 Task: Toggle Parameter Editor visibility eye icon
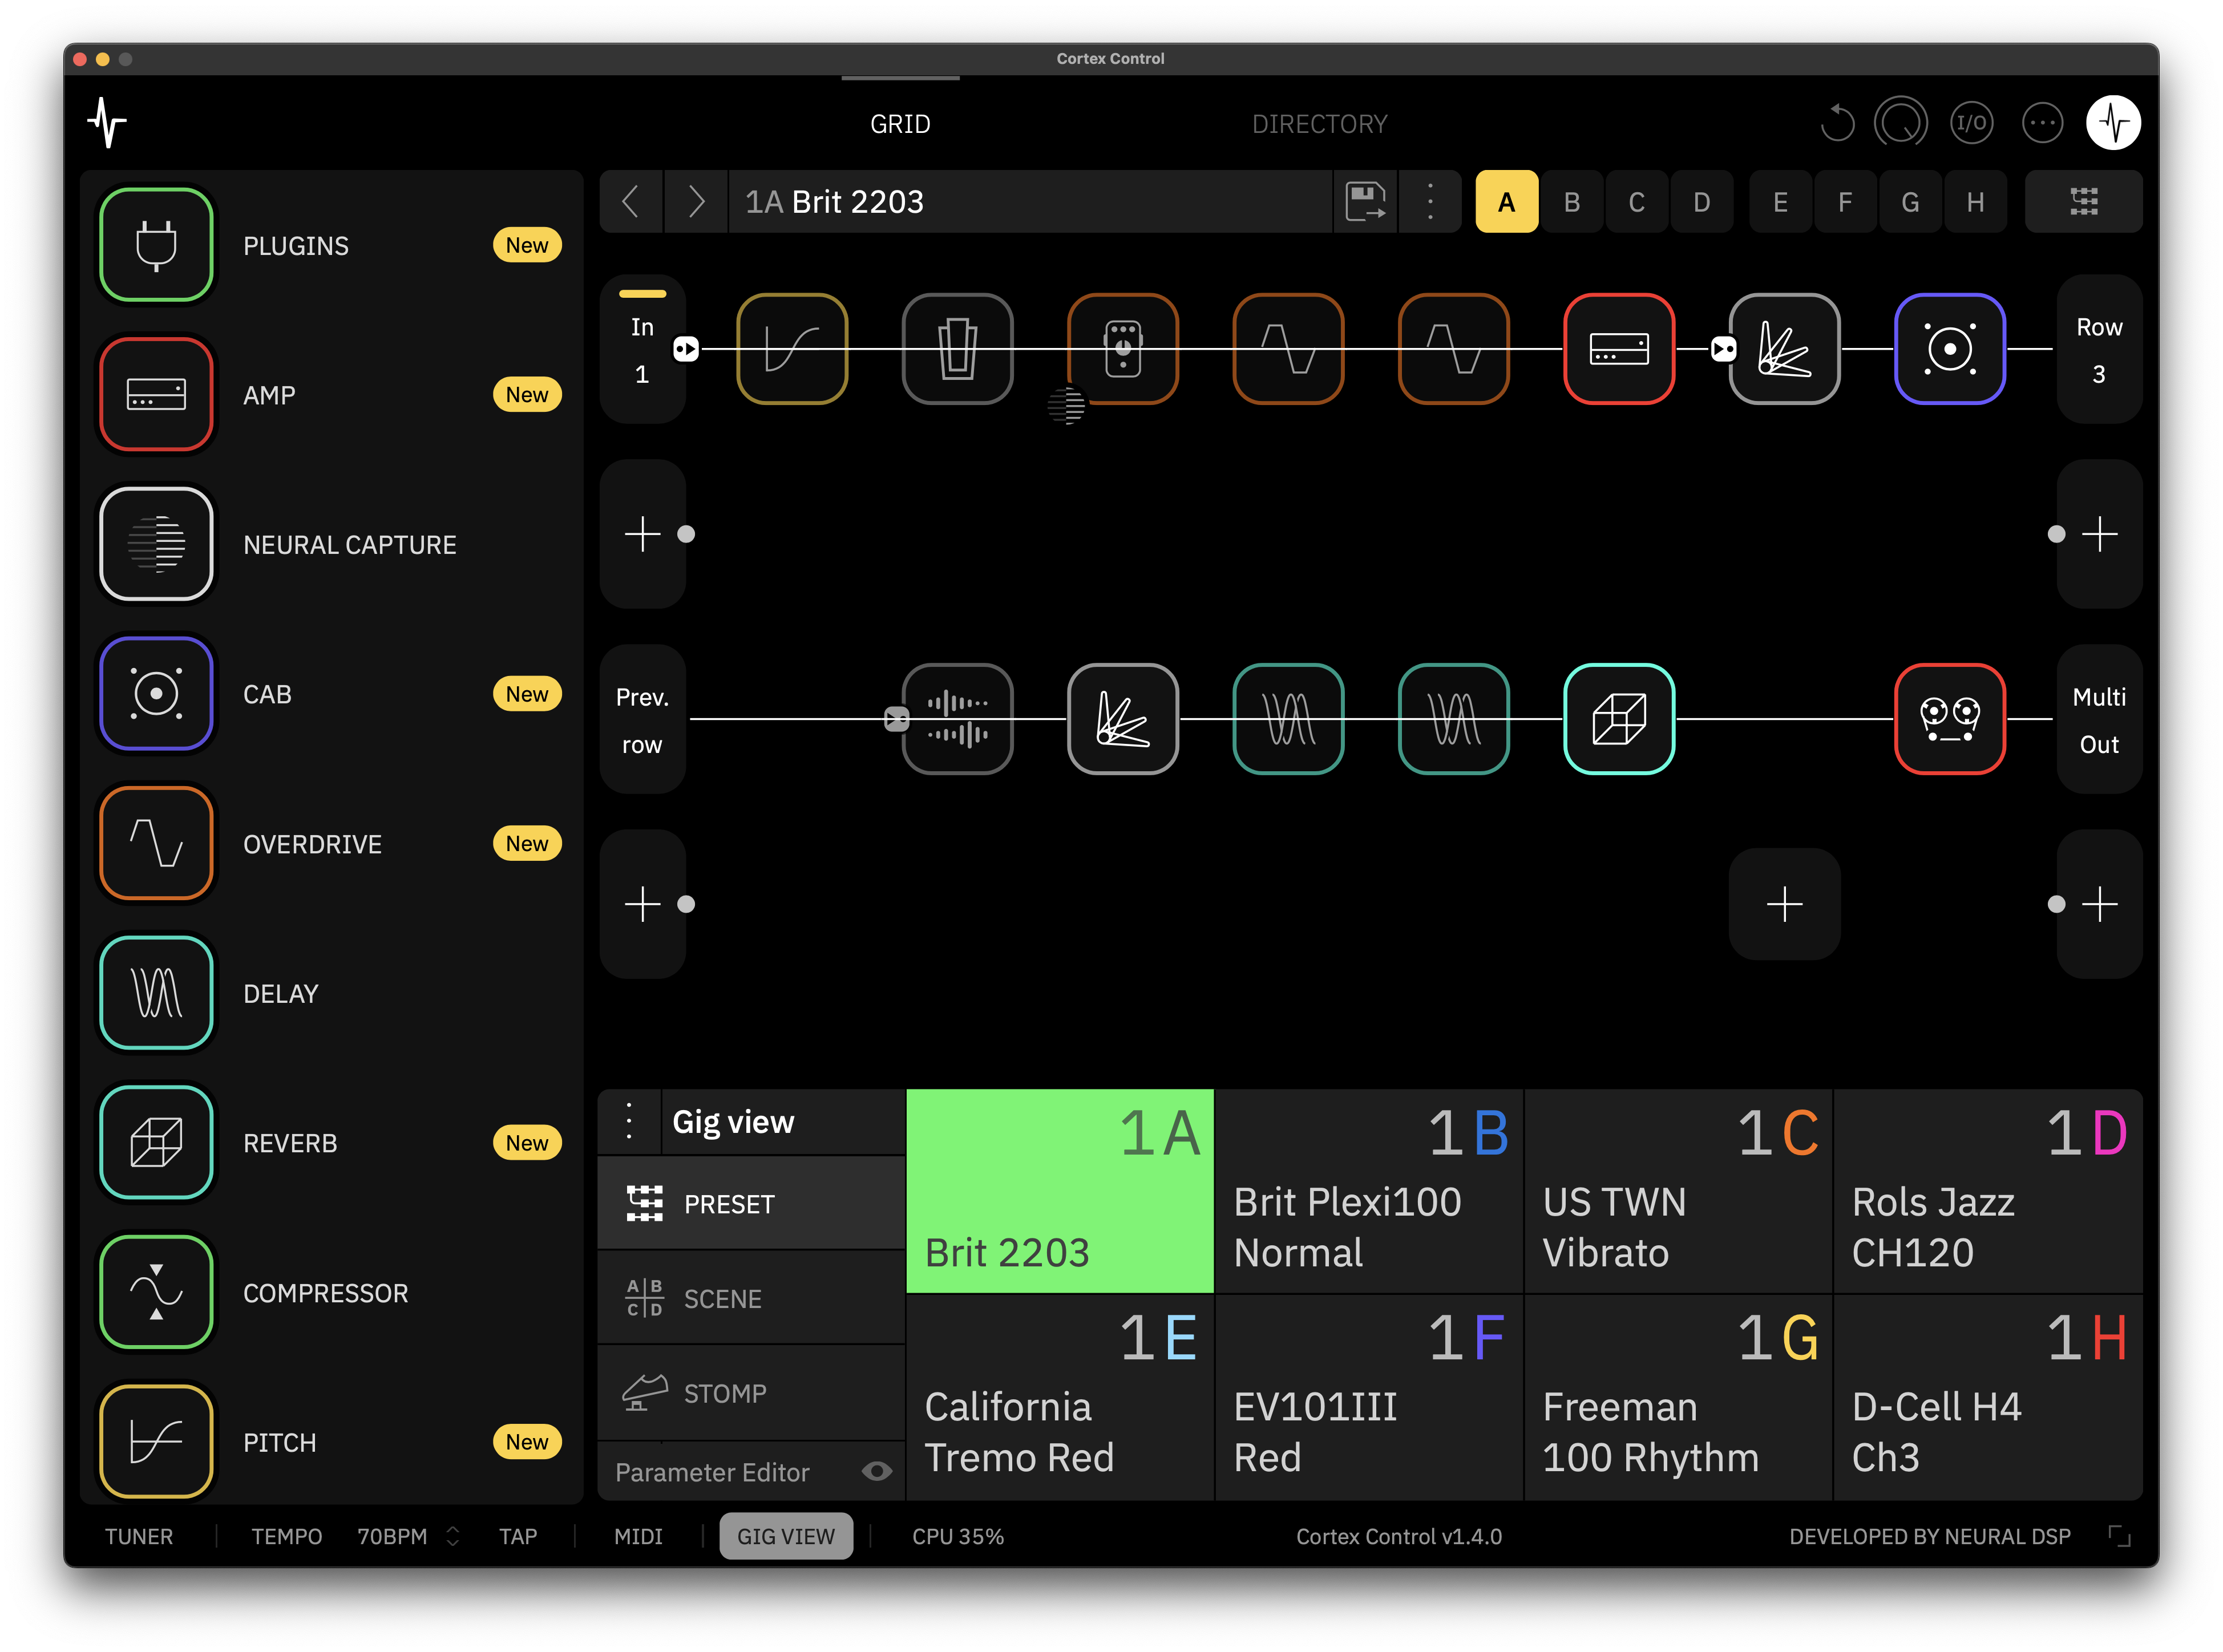coord(876,1471)
